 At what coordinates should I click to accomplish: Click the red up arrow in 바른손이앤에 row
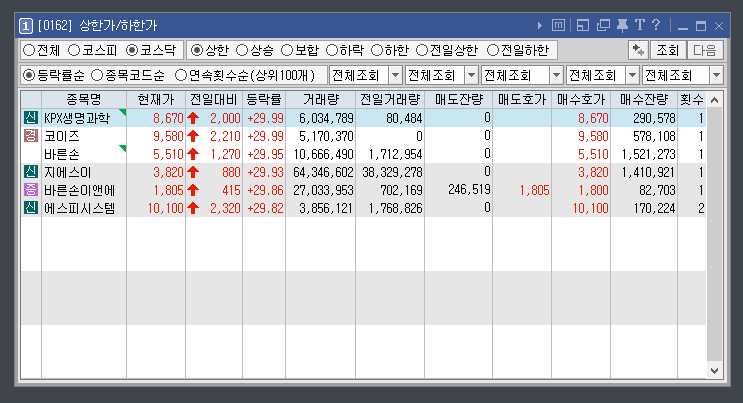[x=193, y=190]
